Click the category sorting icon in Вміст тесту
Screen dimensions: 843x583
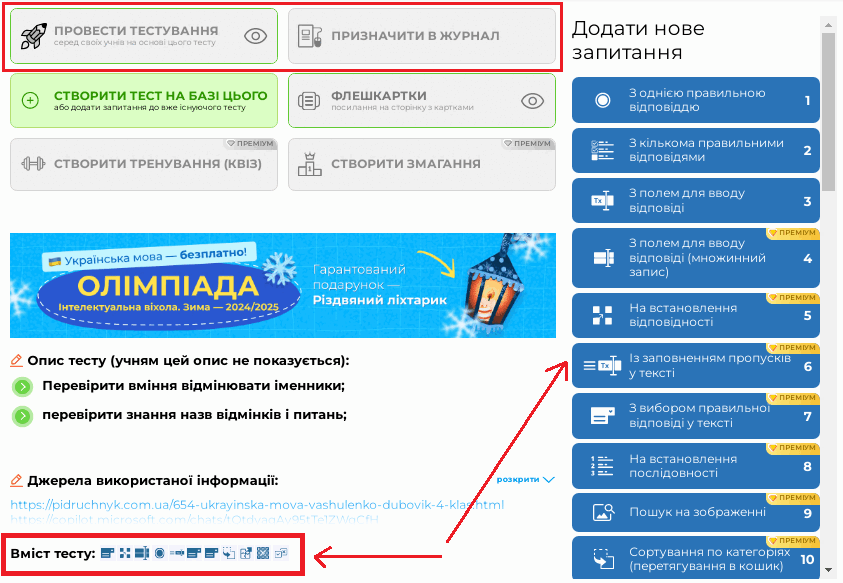229,553
